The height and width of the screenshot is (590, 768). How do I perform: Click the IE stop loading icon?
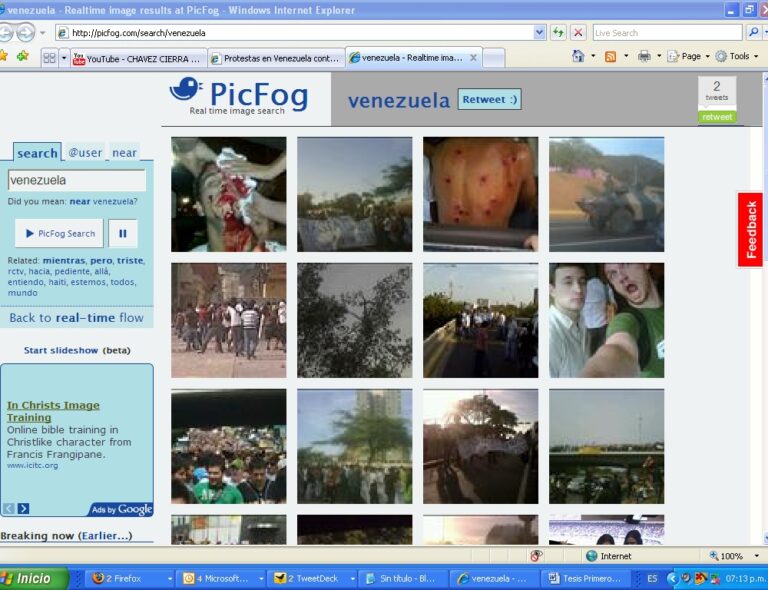(578, 33)
